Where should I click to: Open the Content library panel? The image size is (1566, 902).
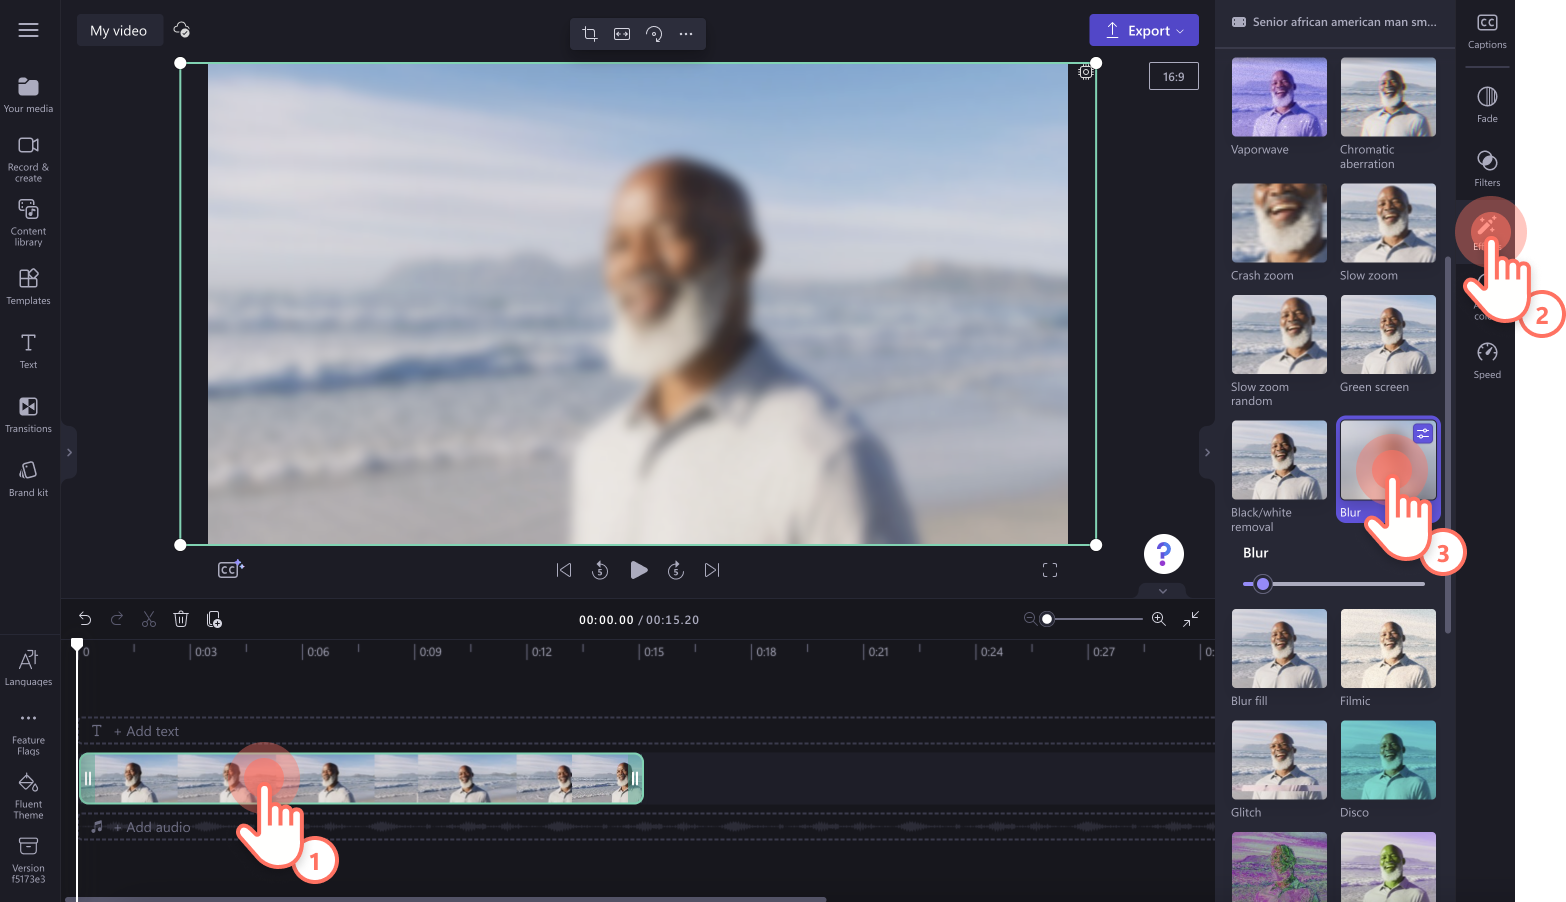point(28,222)
